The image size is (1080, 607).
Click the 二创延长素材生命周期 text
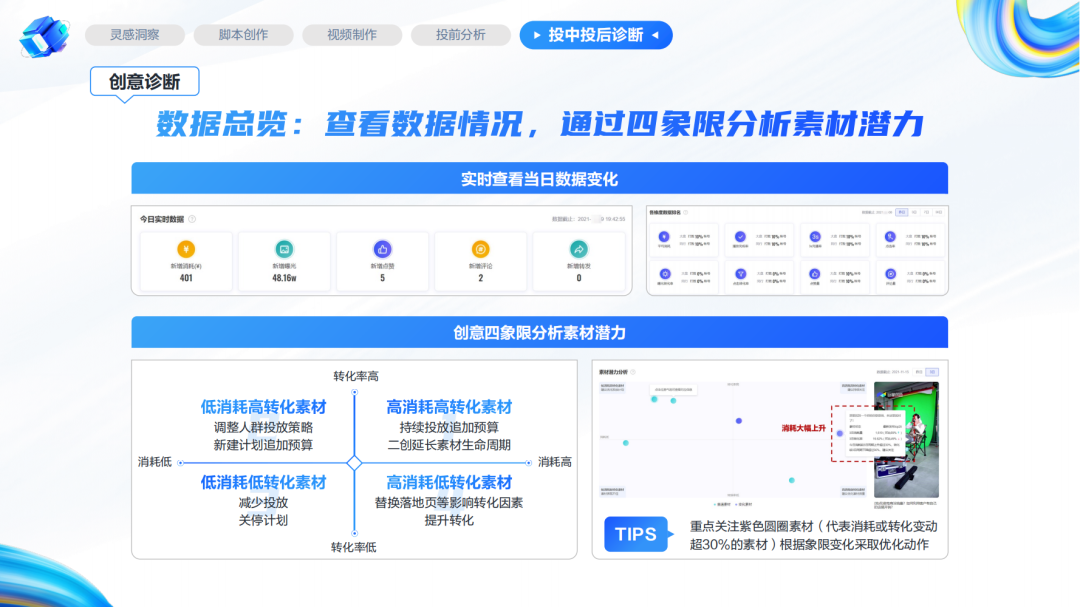[449, 445]
